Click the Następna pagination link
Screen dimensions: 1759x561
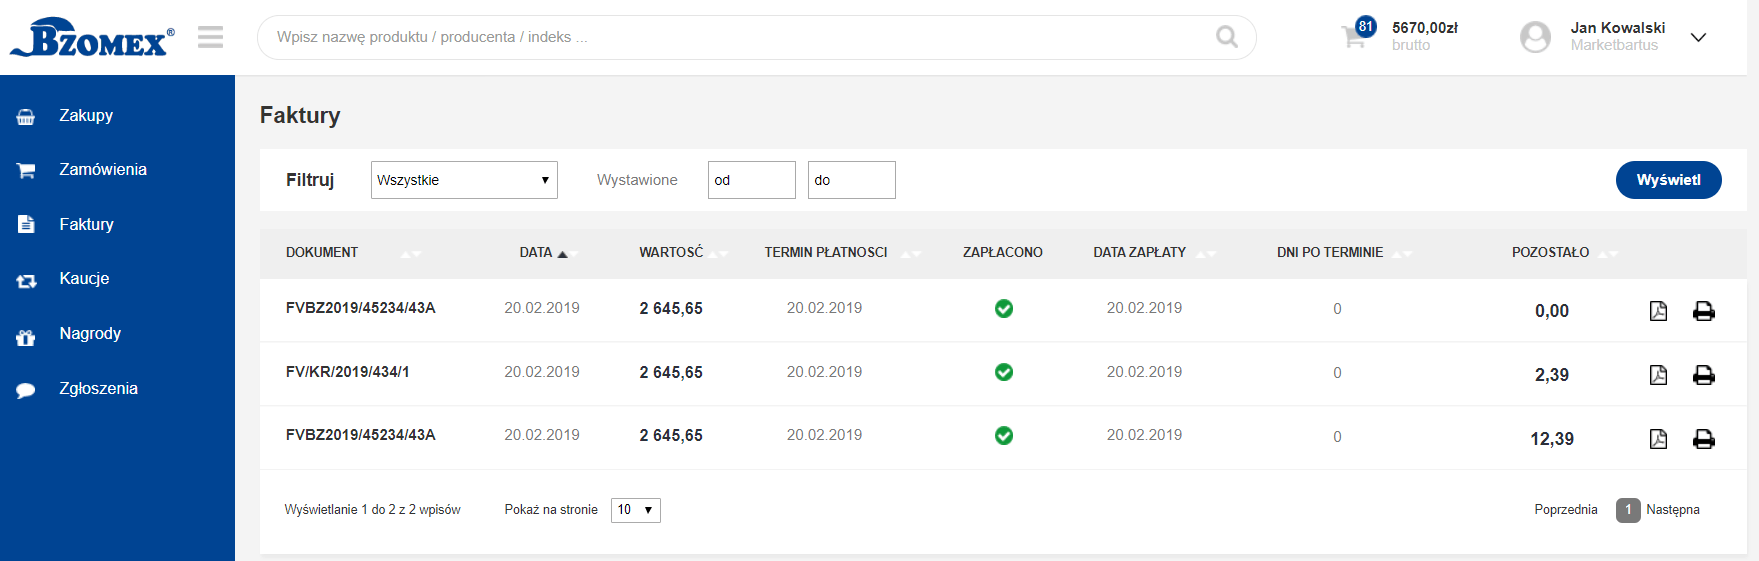[x=1673, y=510]
